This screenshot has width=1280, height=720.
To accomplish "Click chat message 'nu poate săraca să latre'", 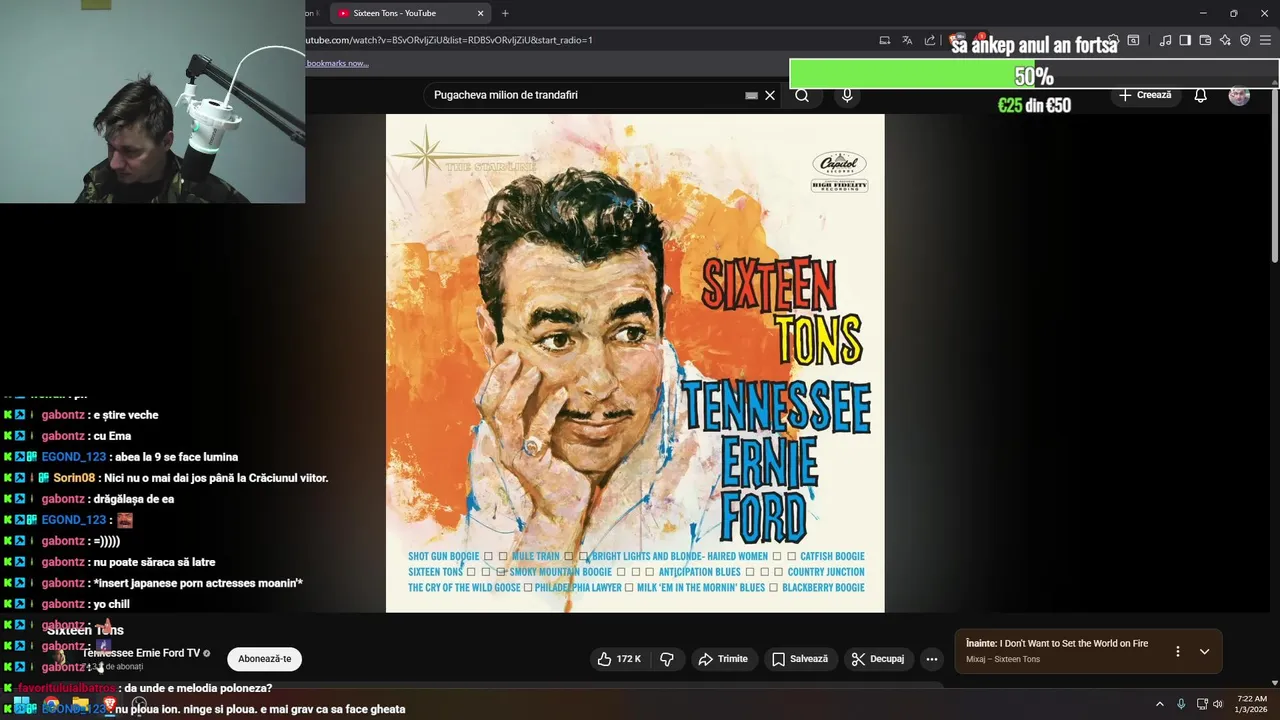I will point(154,562).
